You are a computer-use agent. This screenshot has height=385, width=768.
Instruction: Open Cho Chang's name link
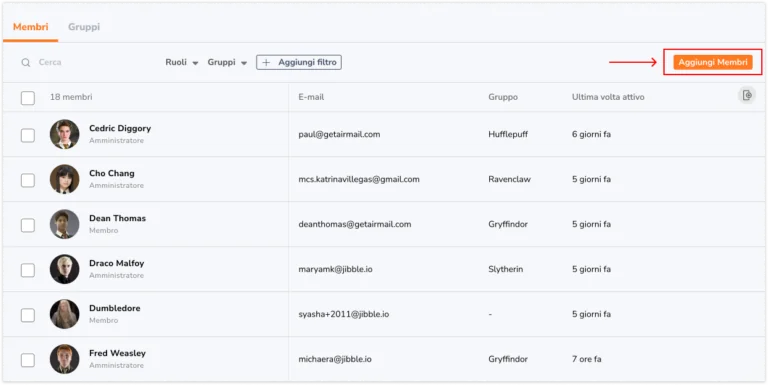pos(112,173)
